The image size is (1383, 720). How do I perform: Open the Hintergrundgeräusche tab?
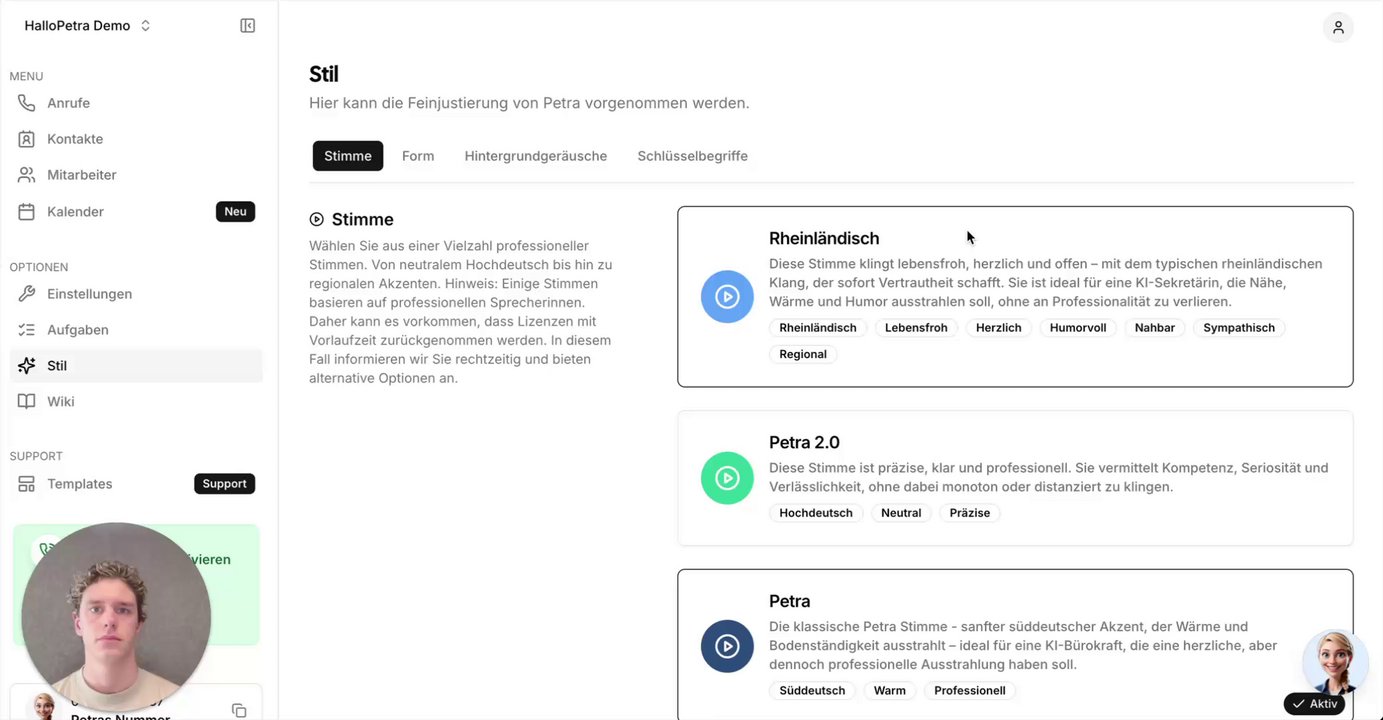tap(535, 156)
